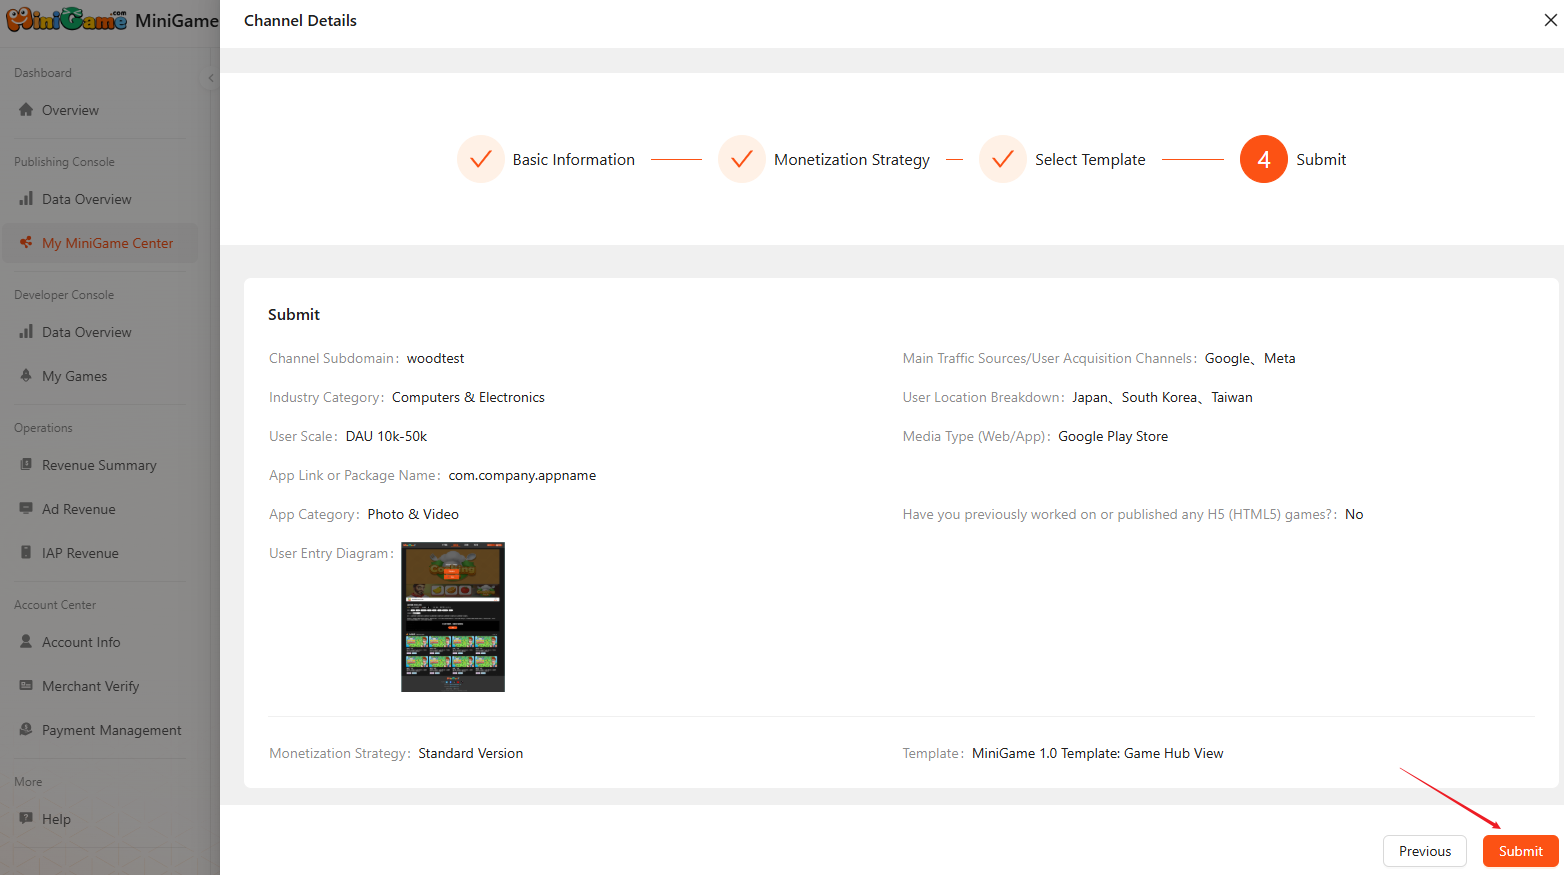Collapse the sidebar using the chevron arrow
Image resolution: width=1564 pixels, height=875 pixels.
click(x=211, y=78)
